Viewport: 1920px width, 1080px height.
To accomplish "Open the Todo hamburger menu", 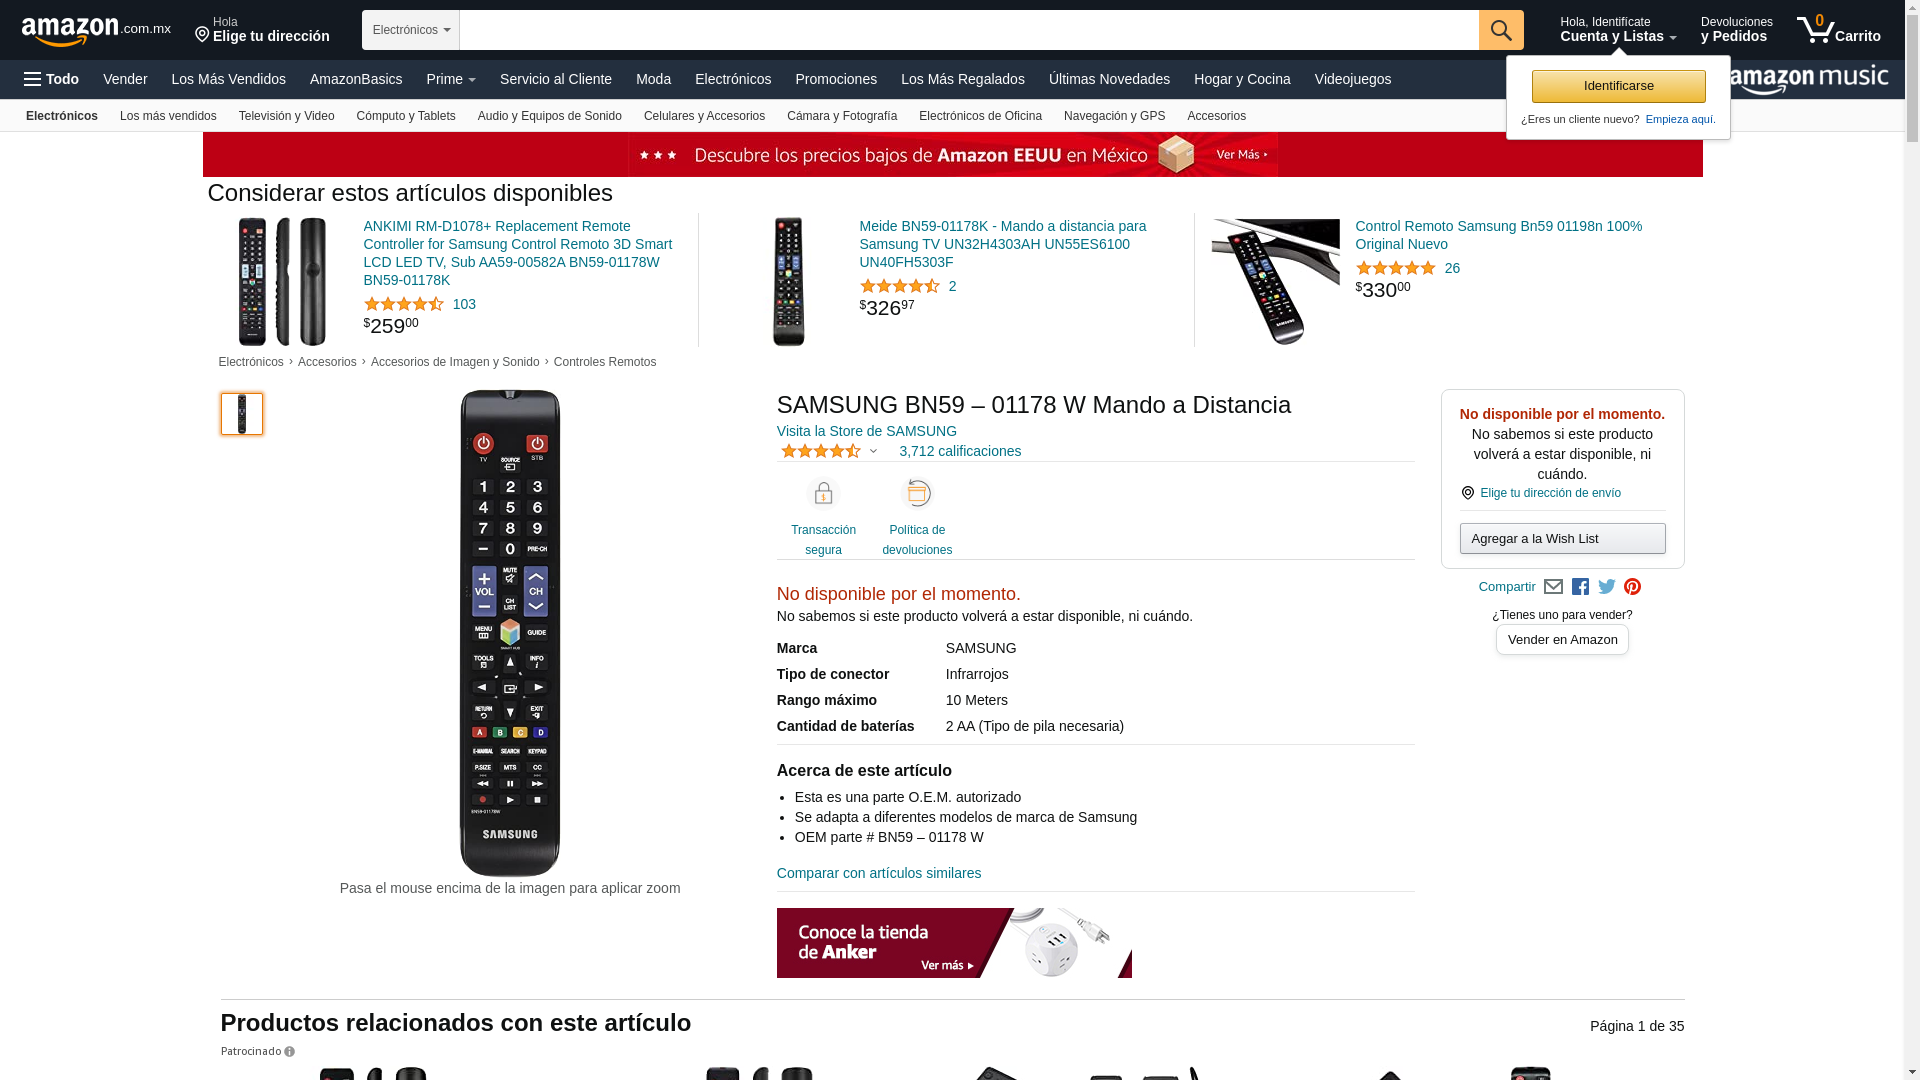I will click(x=52, y=79).
